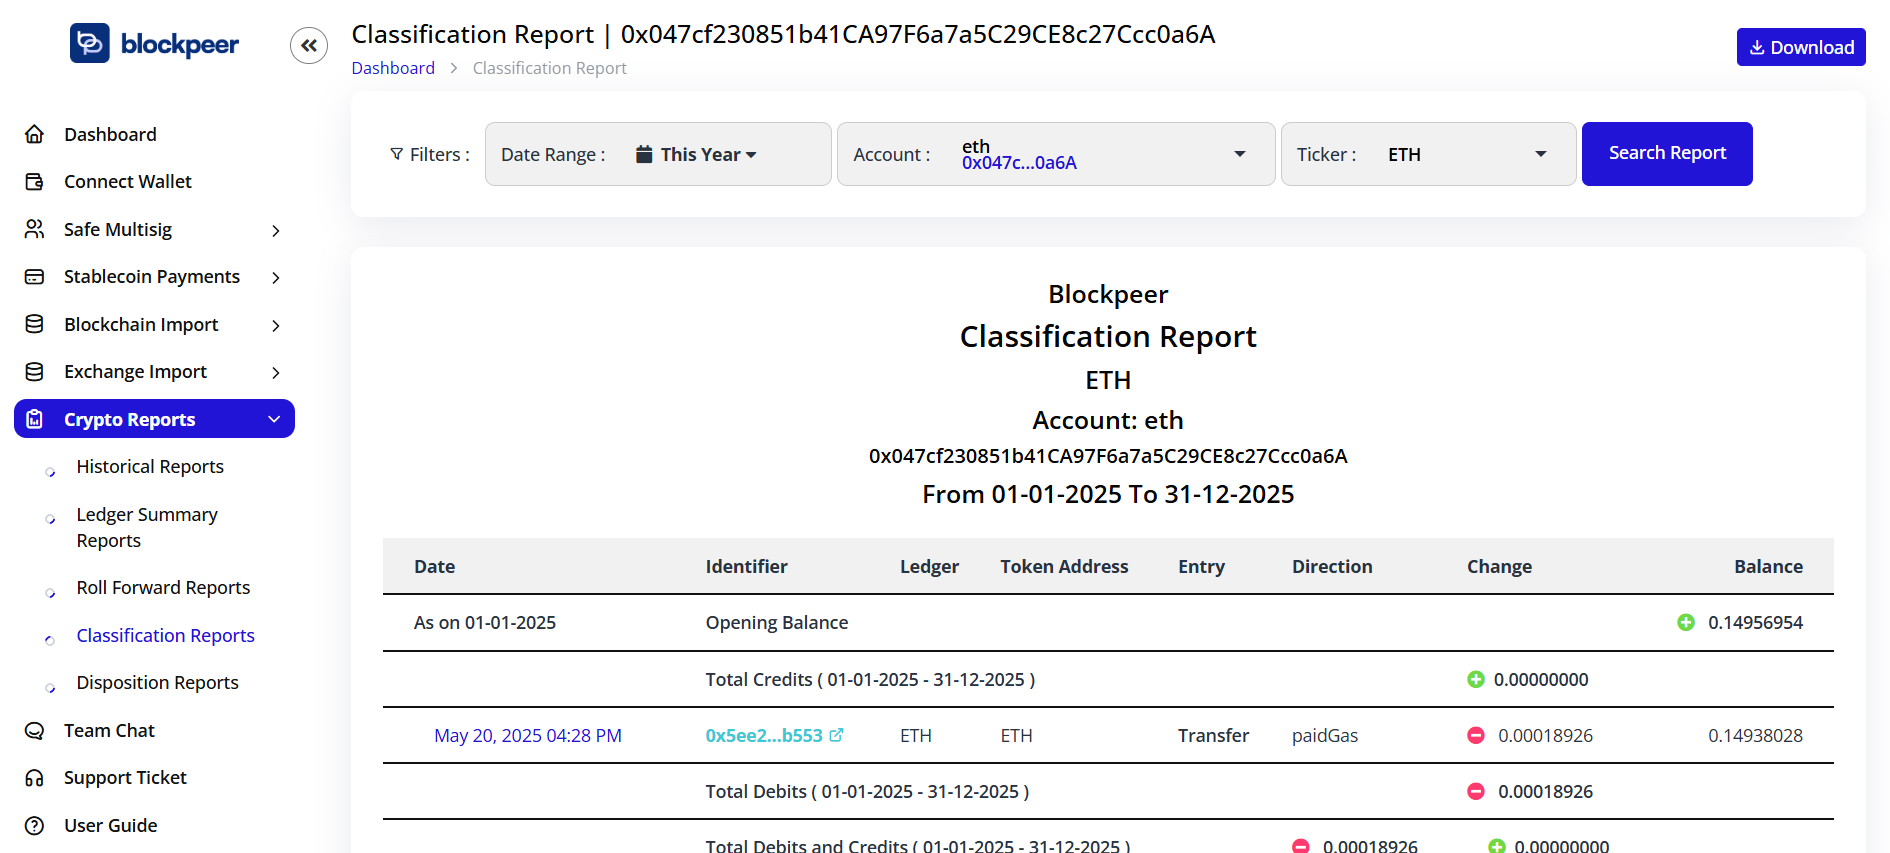Viewport: 1890px width, 853px height.
Task: Open Historical Reports
Action: 150,467
